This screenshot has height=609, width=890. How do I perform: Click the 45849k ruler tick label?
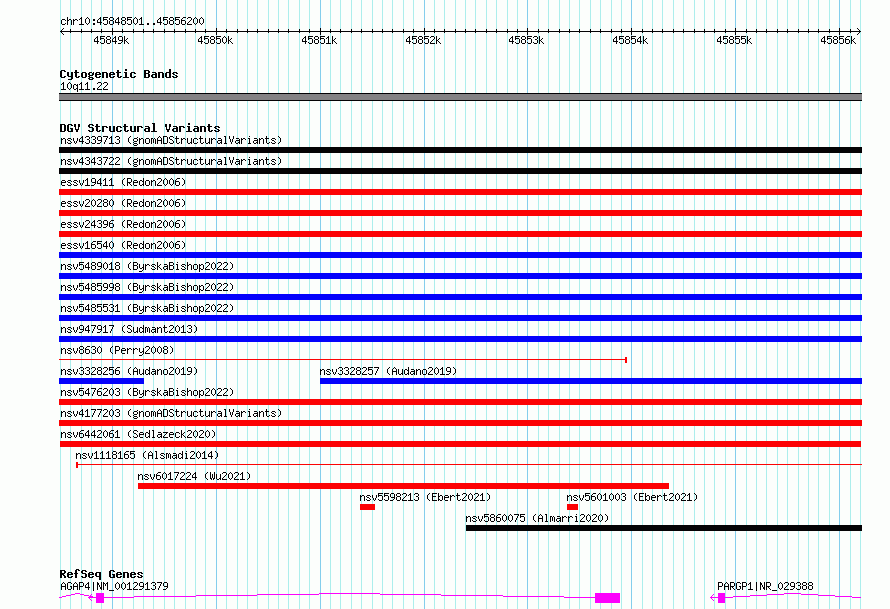(111, 40)
